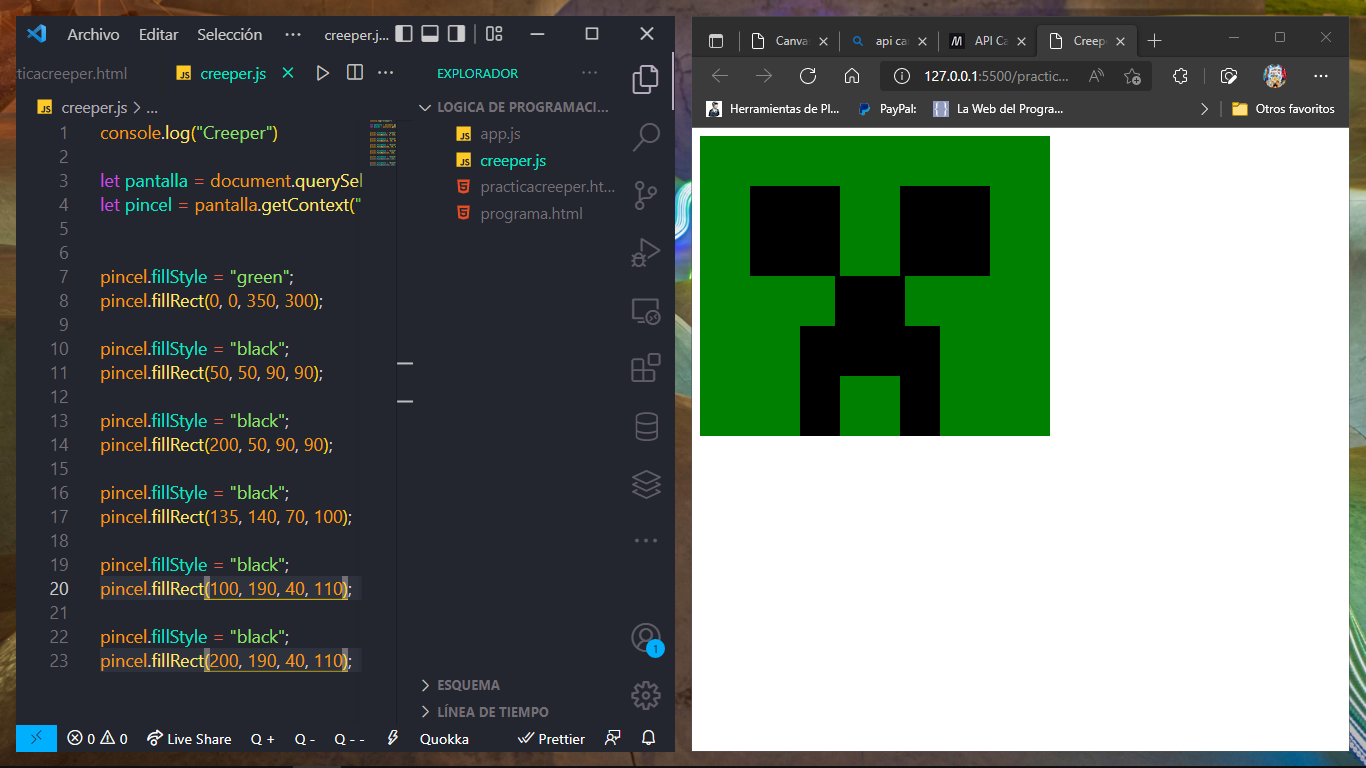This screenshot has width=1366, height=768.
Task: Close the creeper.js editor tab
Action: pos(288,73)
